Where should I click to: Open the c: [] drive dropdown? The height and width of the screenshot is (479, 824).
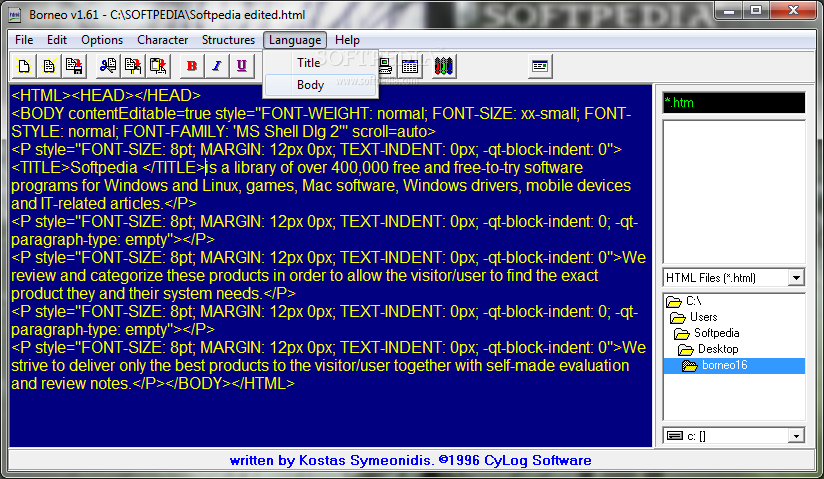(x=797, y=436)
